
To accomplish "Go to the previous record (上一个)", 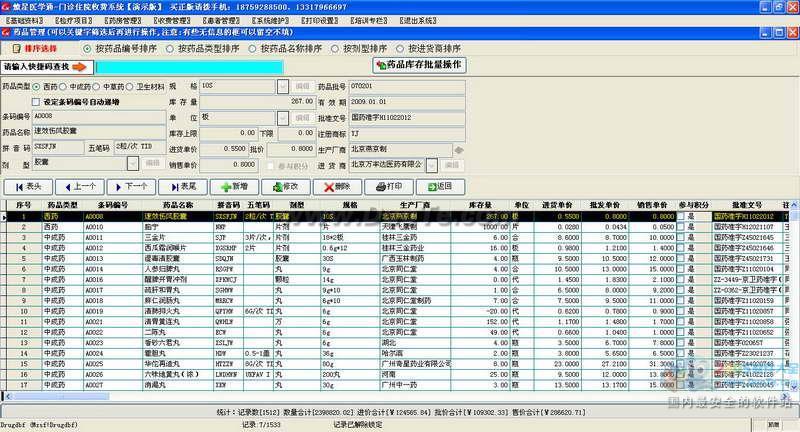I will coord(80,187).
